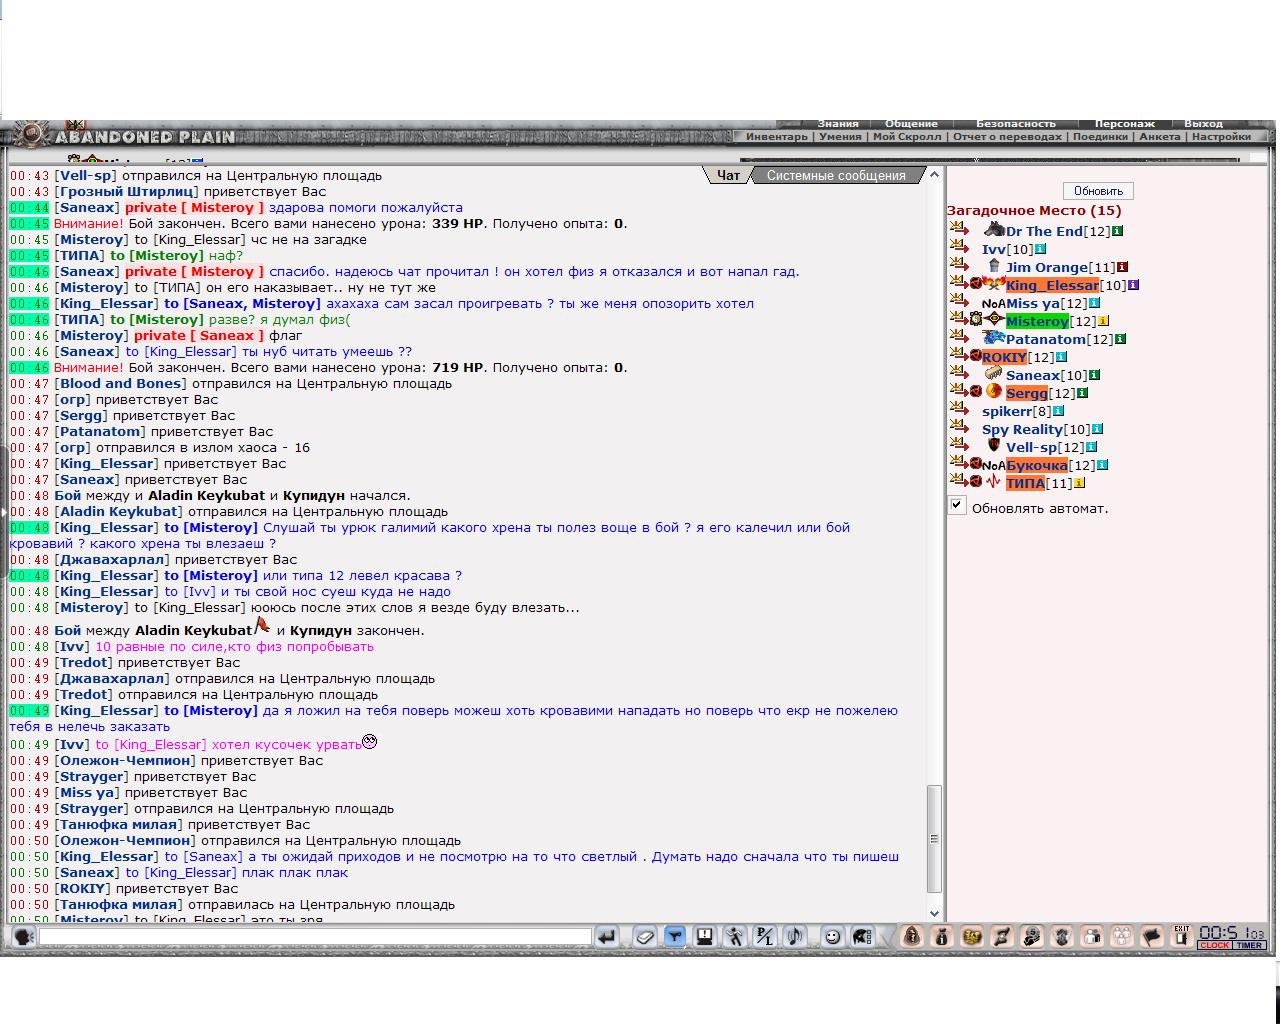This screenshot has width=1280, height=1024.
Task: Click the TIMER button under the clock
Action: (1249, 945)
